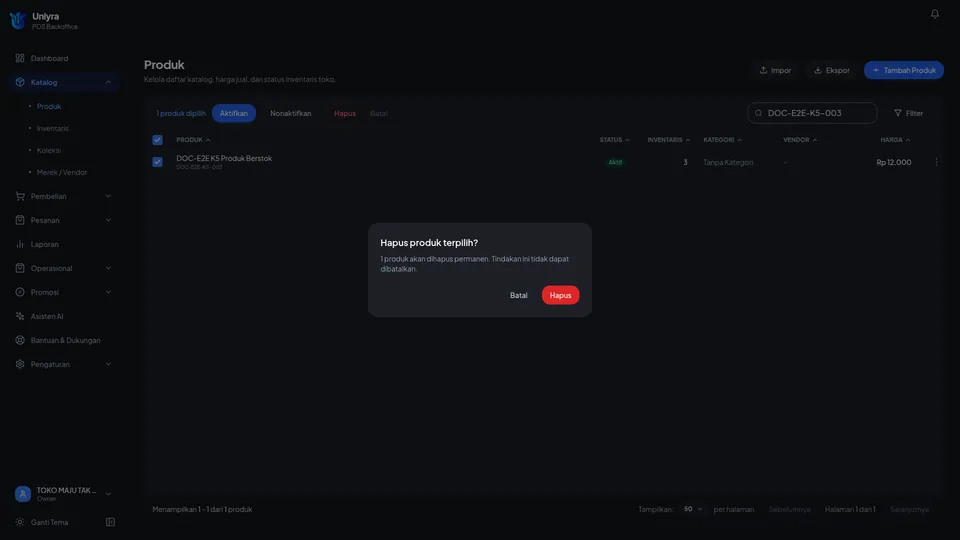Click the Bantuan & Dukungan icon

coord(20,340)
